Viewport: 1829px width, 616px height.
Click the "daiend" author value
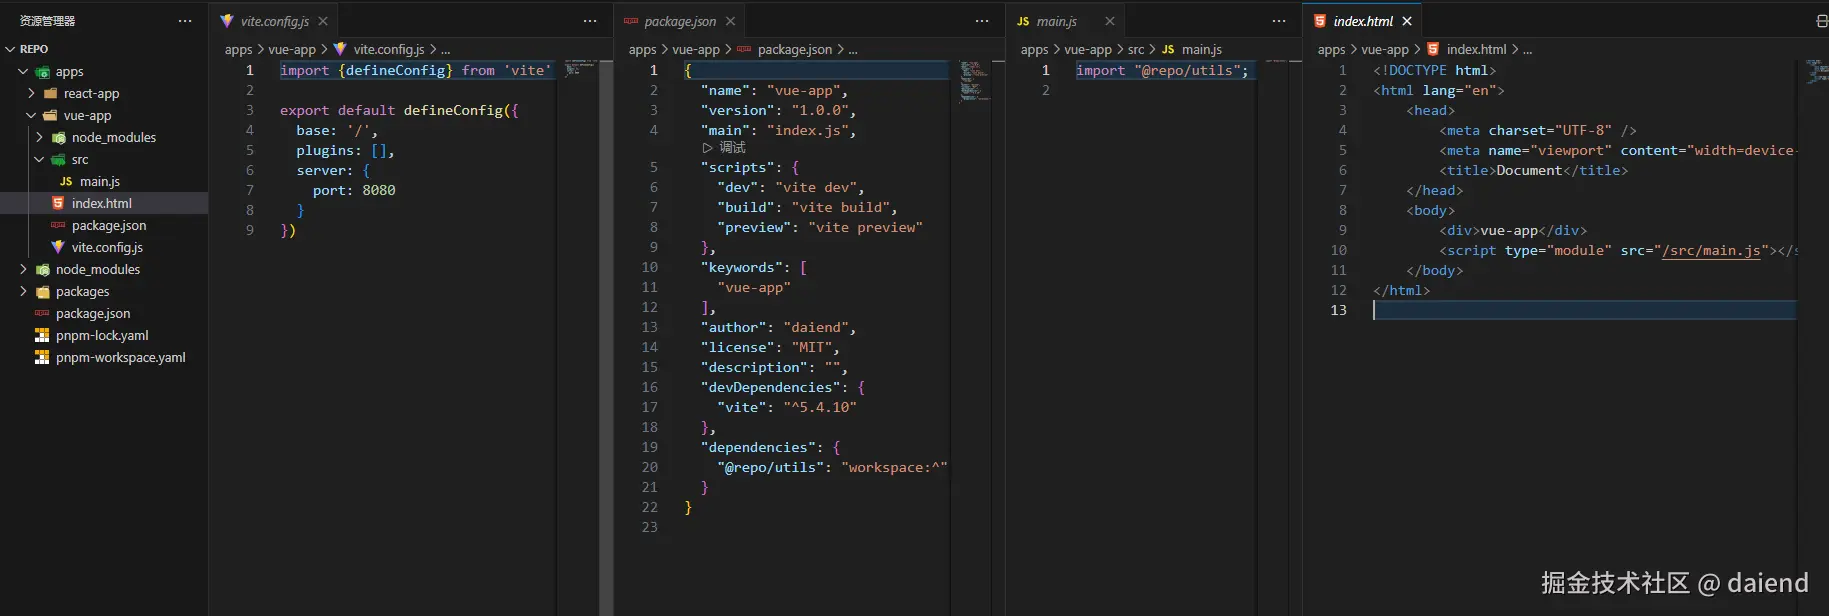[816, 327]
